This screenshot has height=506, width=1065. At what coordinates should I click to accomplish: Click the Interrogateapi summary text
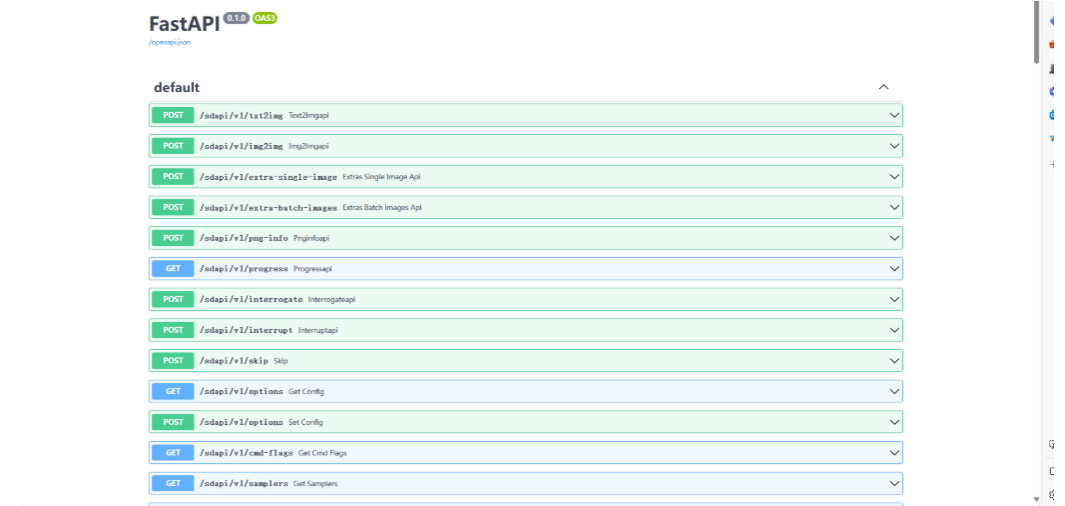[332, 300]
